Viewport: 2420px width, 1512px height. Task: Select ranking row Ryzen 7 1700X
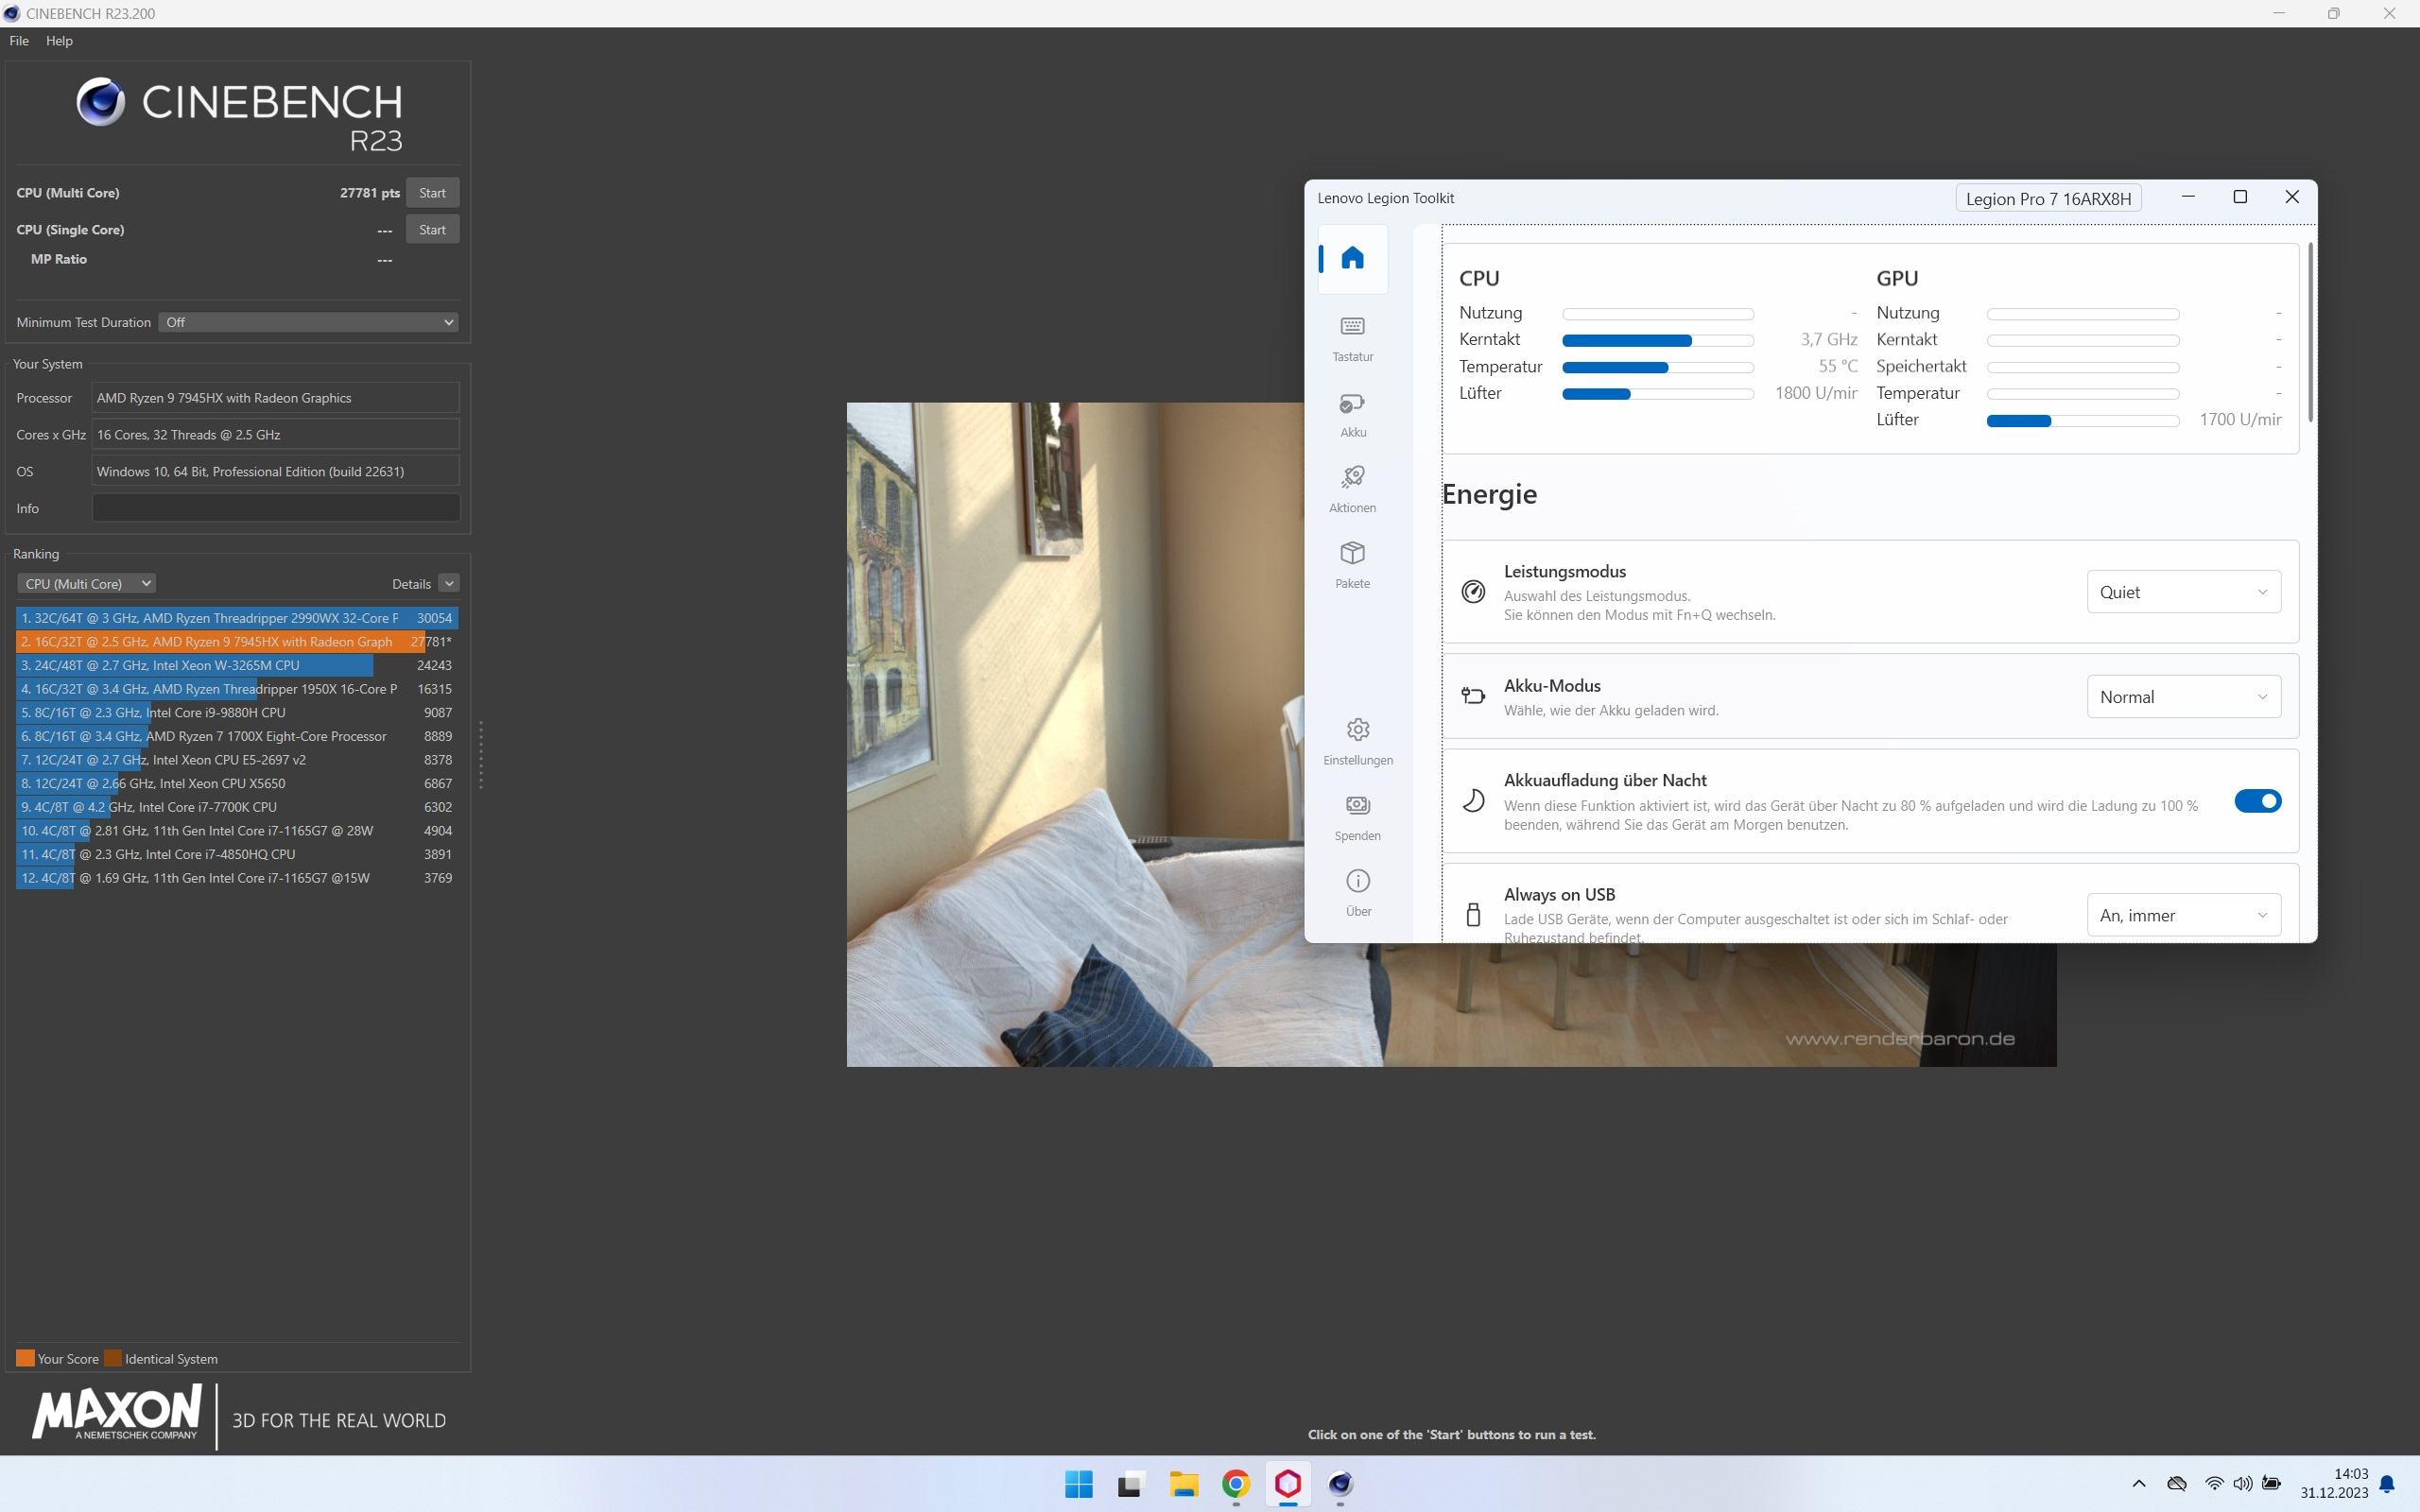coord(237,736)
